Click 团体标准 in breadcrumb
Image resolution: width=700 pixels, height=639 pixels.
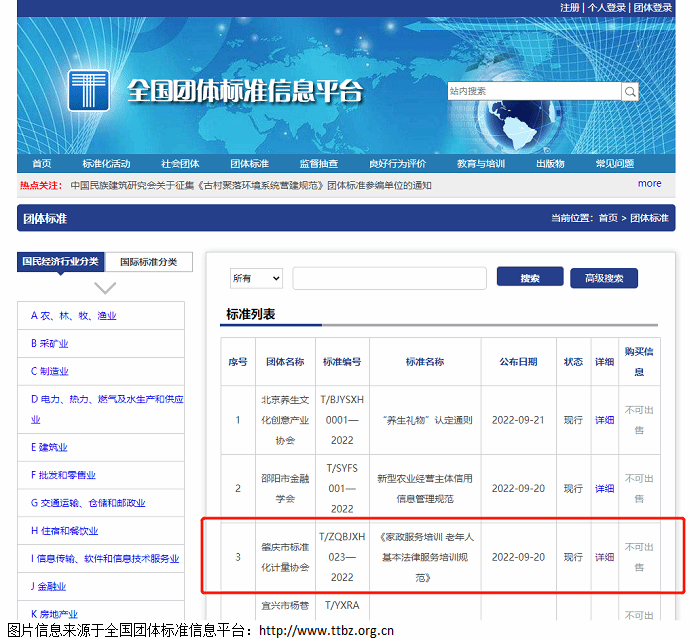click(x=650, y=218)
